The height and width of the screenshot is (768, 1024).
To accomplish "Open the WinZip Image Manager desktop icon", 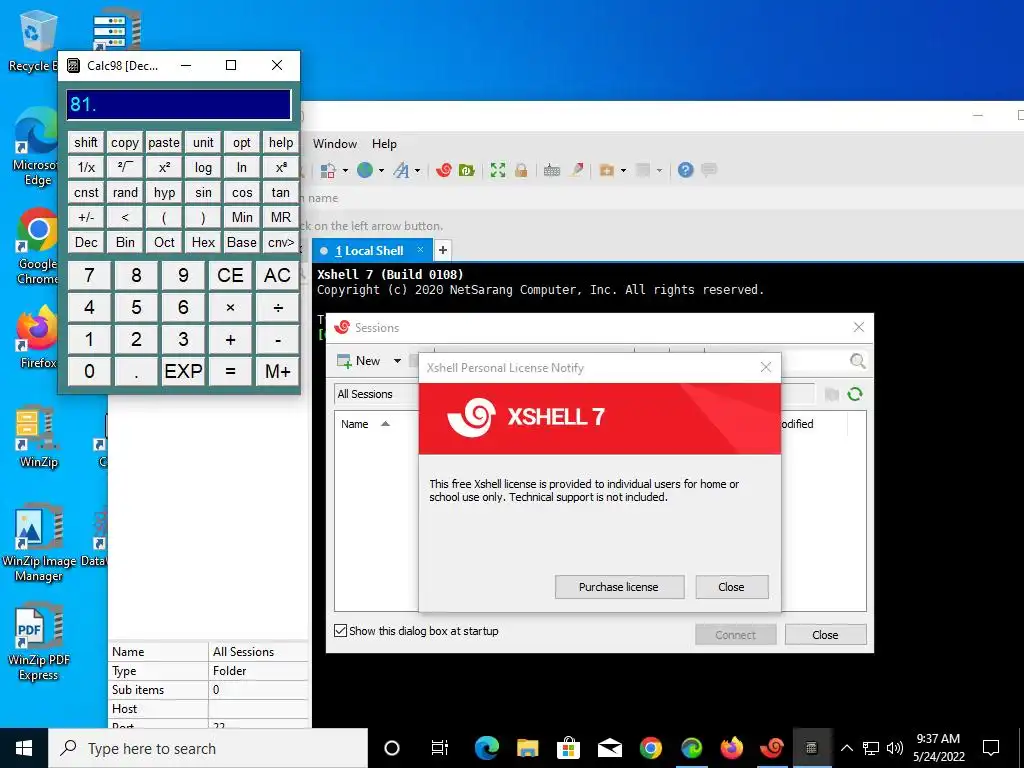I will [x=38, y=542].
